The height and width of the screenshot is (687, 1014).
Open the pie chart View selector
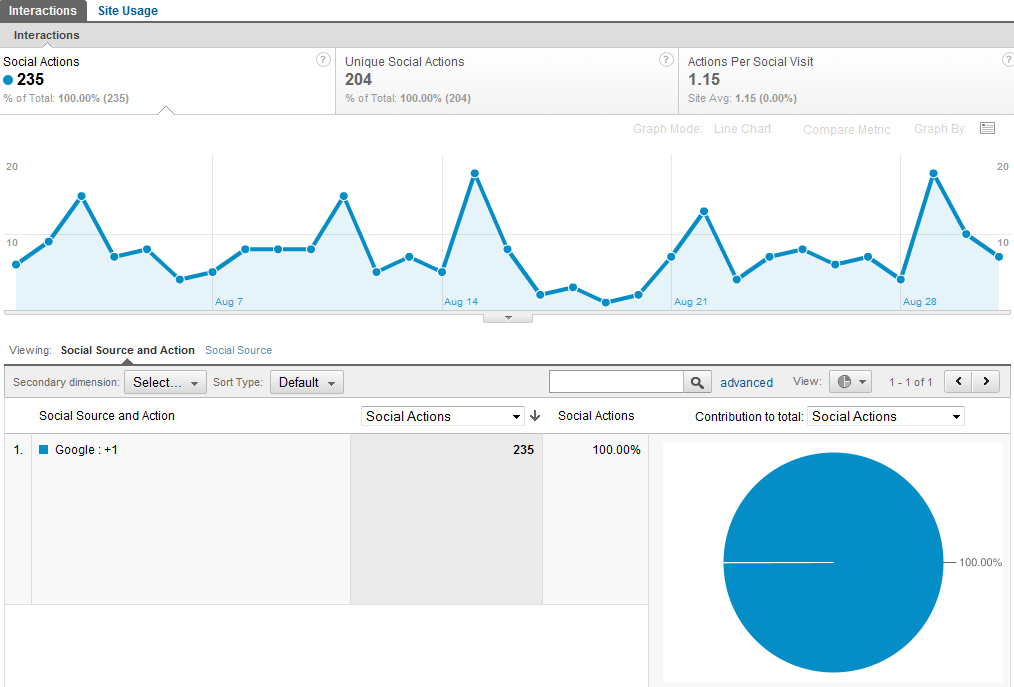[x=850, y=382]
